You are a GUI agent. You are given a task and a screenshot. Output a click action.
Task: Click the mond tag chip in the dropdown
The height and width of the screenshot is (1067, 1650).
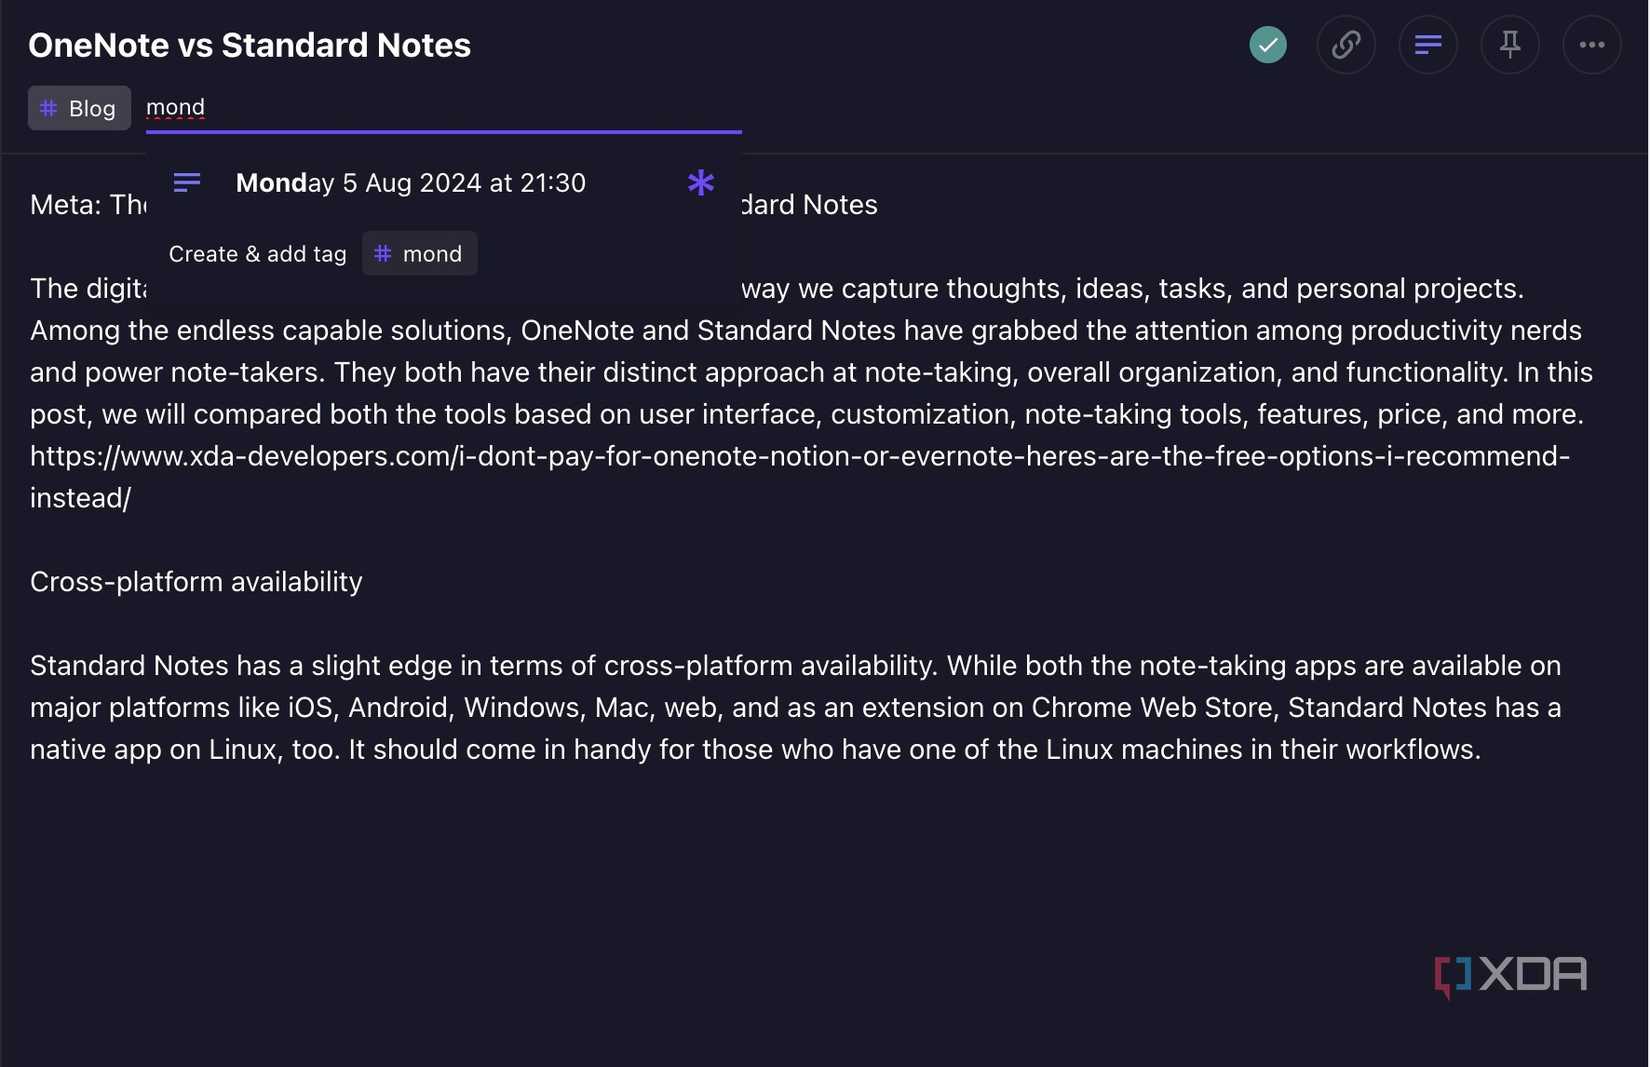coord(419,254)
